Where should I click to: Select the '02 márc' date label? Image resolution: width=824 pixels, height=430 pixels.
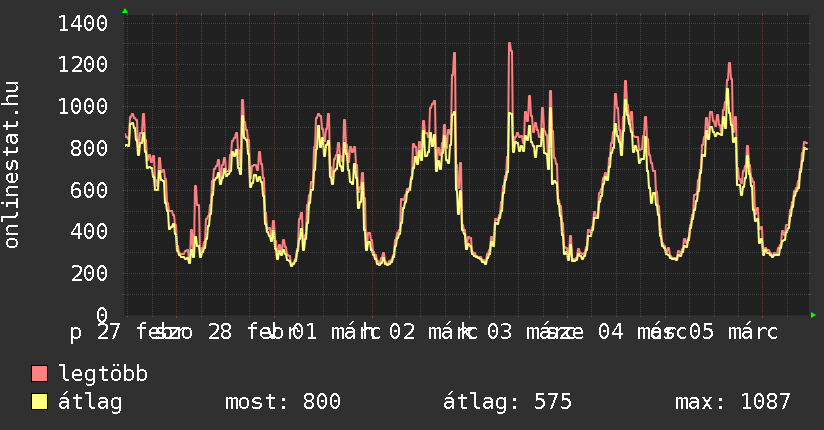tap(430, 331)
